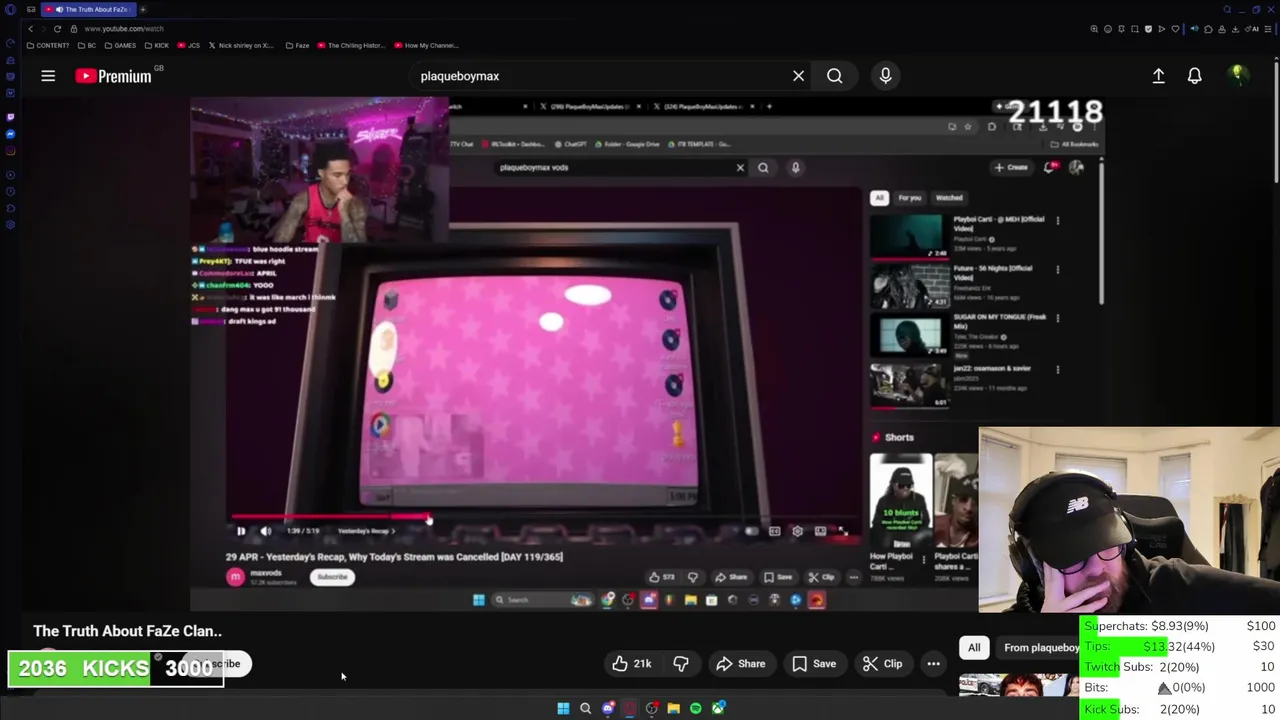
Task: Click the site padlock icon in the address bar
Action: click(x=75, y=29)
